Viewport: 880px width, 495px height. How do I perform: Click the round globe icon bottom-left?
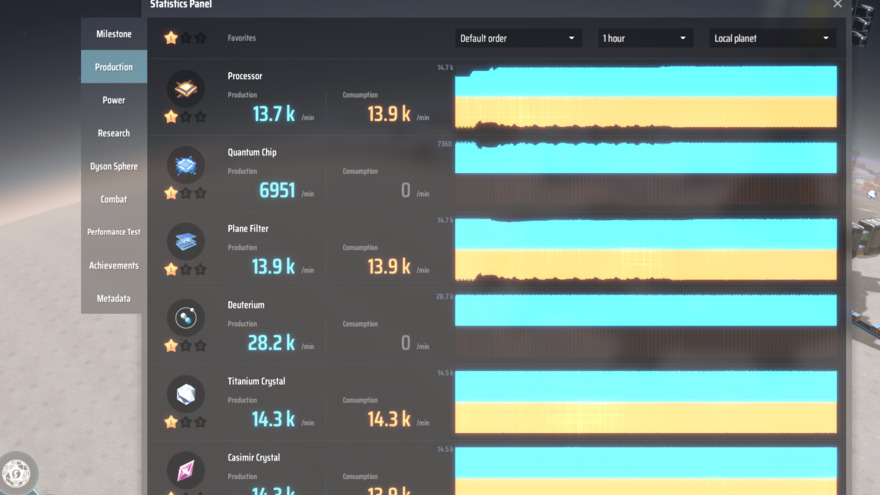click(17, 472)
